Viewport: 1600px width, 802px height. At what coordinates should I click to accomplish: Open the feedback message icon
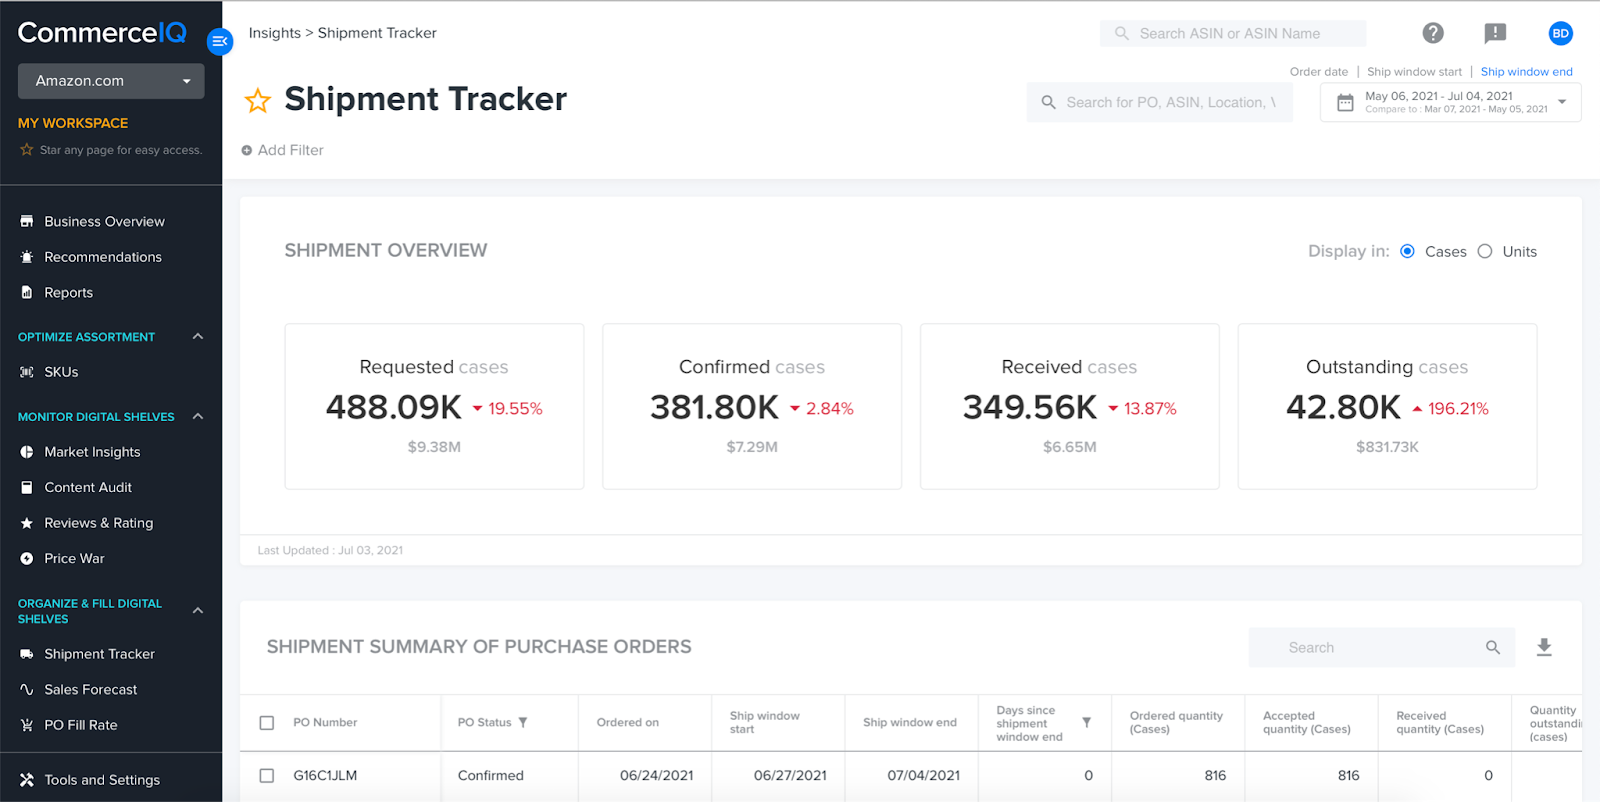point(1495,33)
